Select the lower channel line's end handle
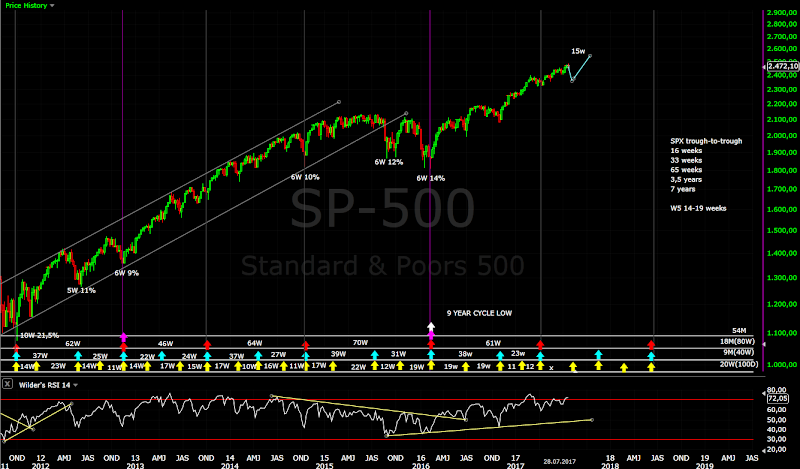Viewport: 800px width, 469px height. [x=406, y=113]
